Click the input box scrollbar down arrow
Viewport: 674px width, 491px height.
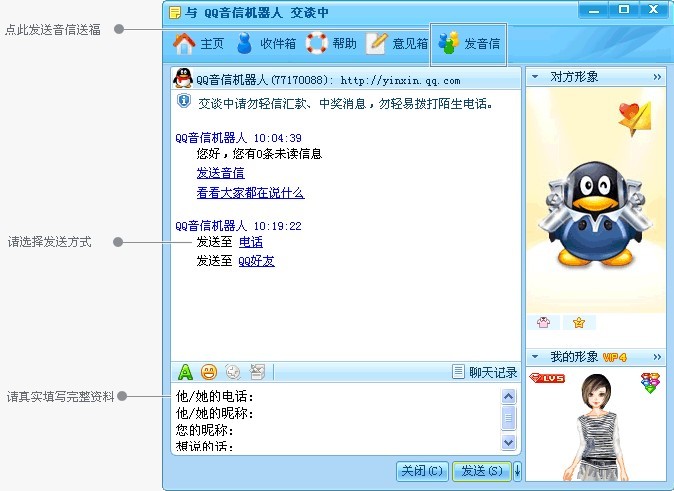(x=509, y=442)
